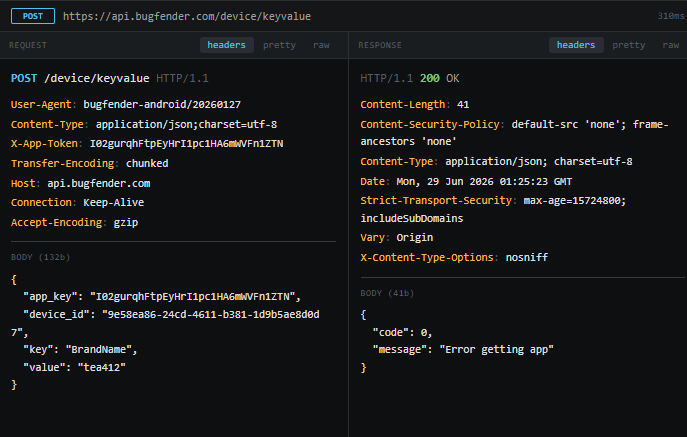Select the Accept-Encoding value gzip
687x437 pixels.
pos(126,223)
